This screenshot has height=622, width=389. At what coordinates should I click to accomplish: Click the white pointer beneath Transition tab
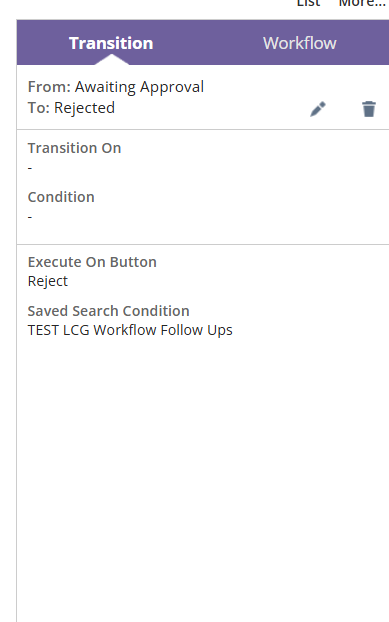click(111, 60)
